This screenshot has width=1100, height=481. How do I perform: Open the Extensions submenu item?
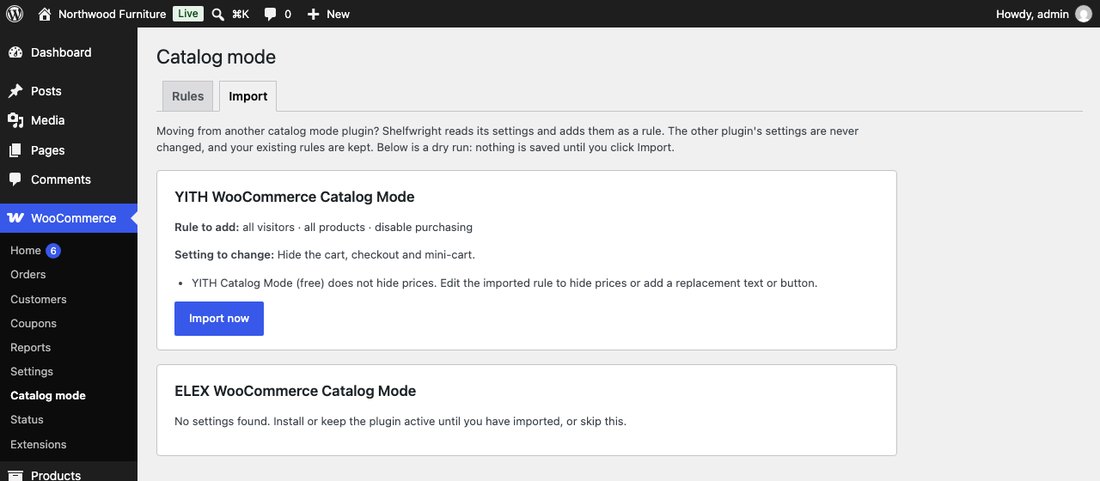[x=39, y=445]
